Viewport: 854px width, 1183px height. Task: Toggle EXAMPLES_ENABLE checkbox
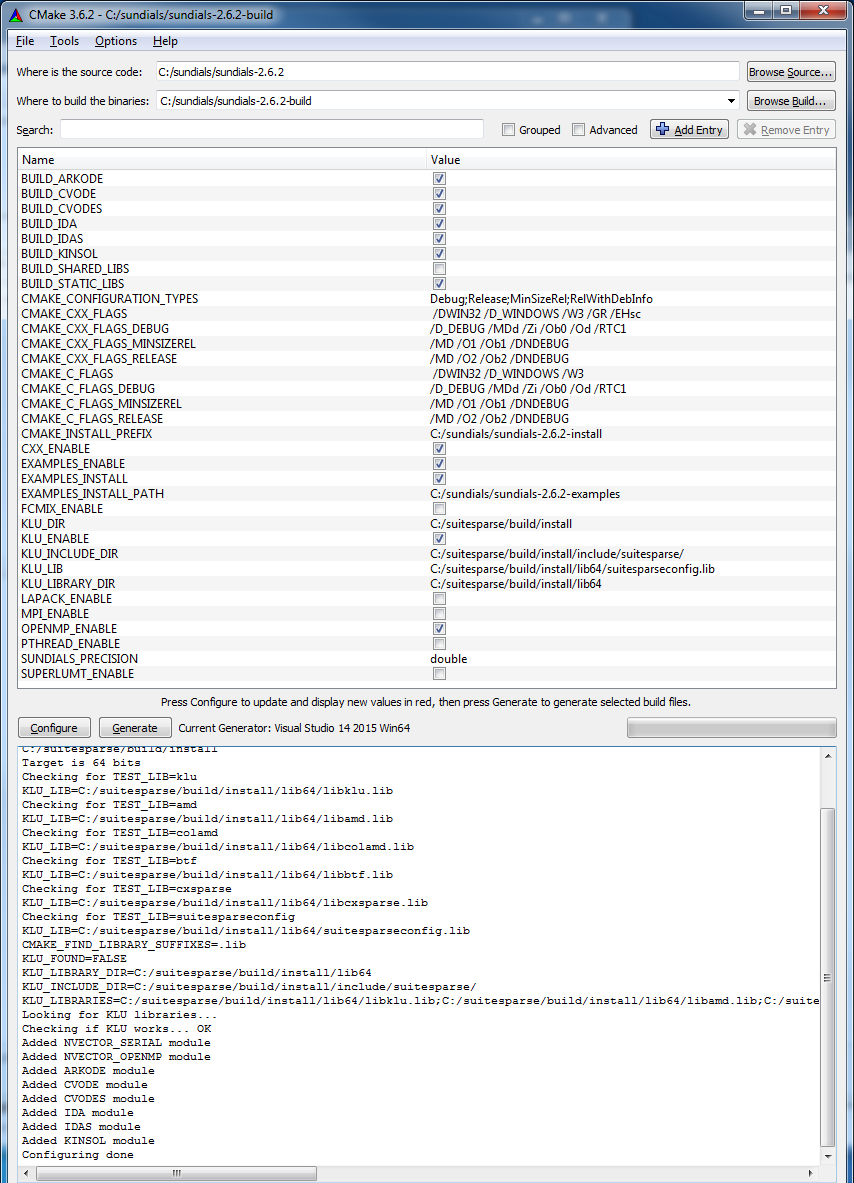coord(439,464)
